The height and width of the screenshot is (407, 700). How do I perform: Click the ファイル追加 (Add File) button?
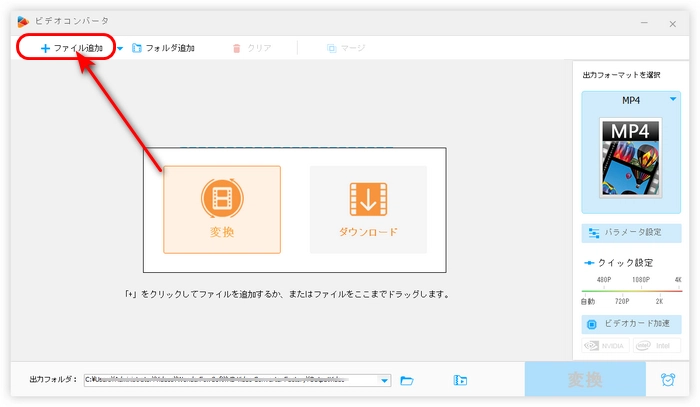click(70, 48)
